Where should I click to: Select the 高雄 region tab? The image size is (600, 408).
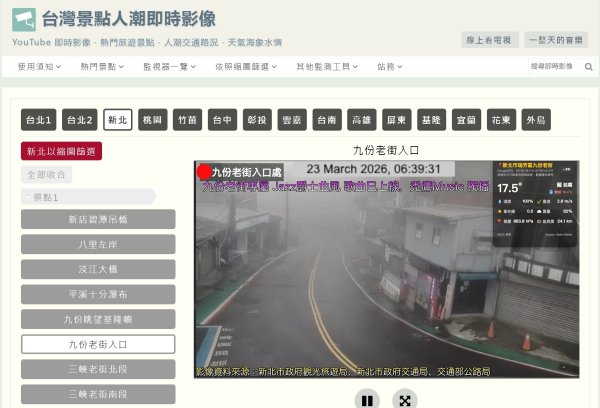click(x=362, y=120)
